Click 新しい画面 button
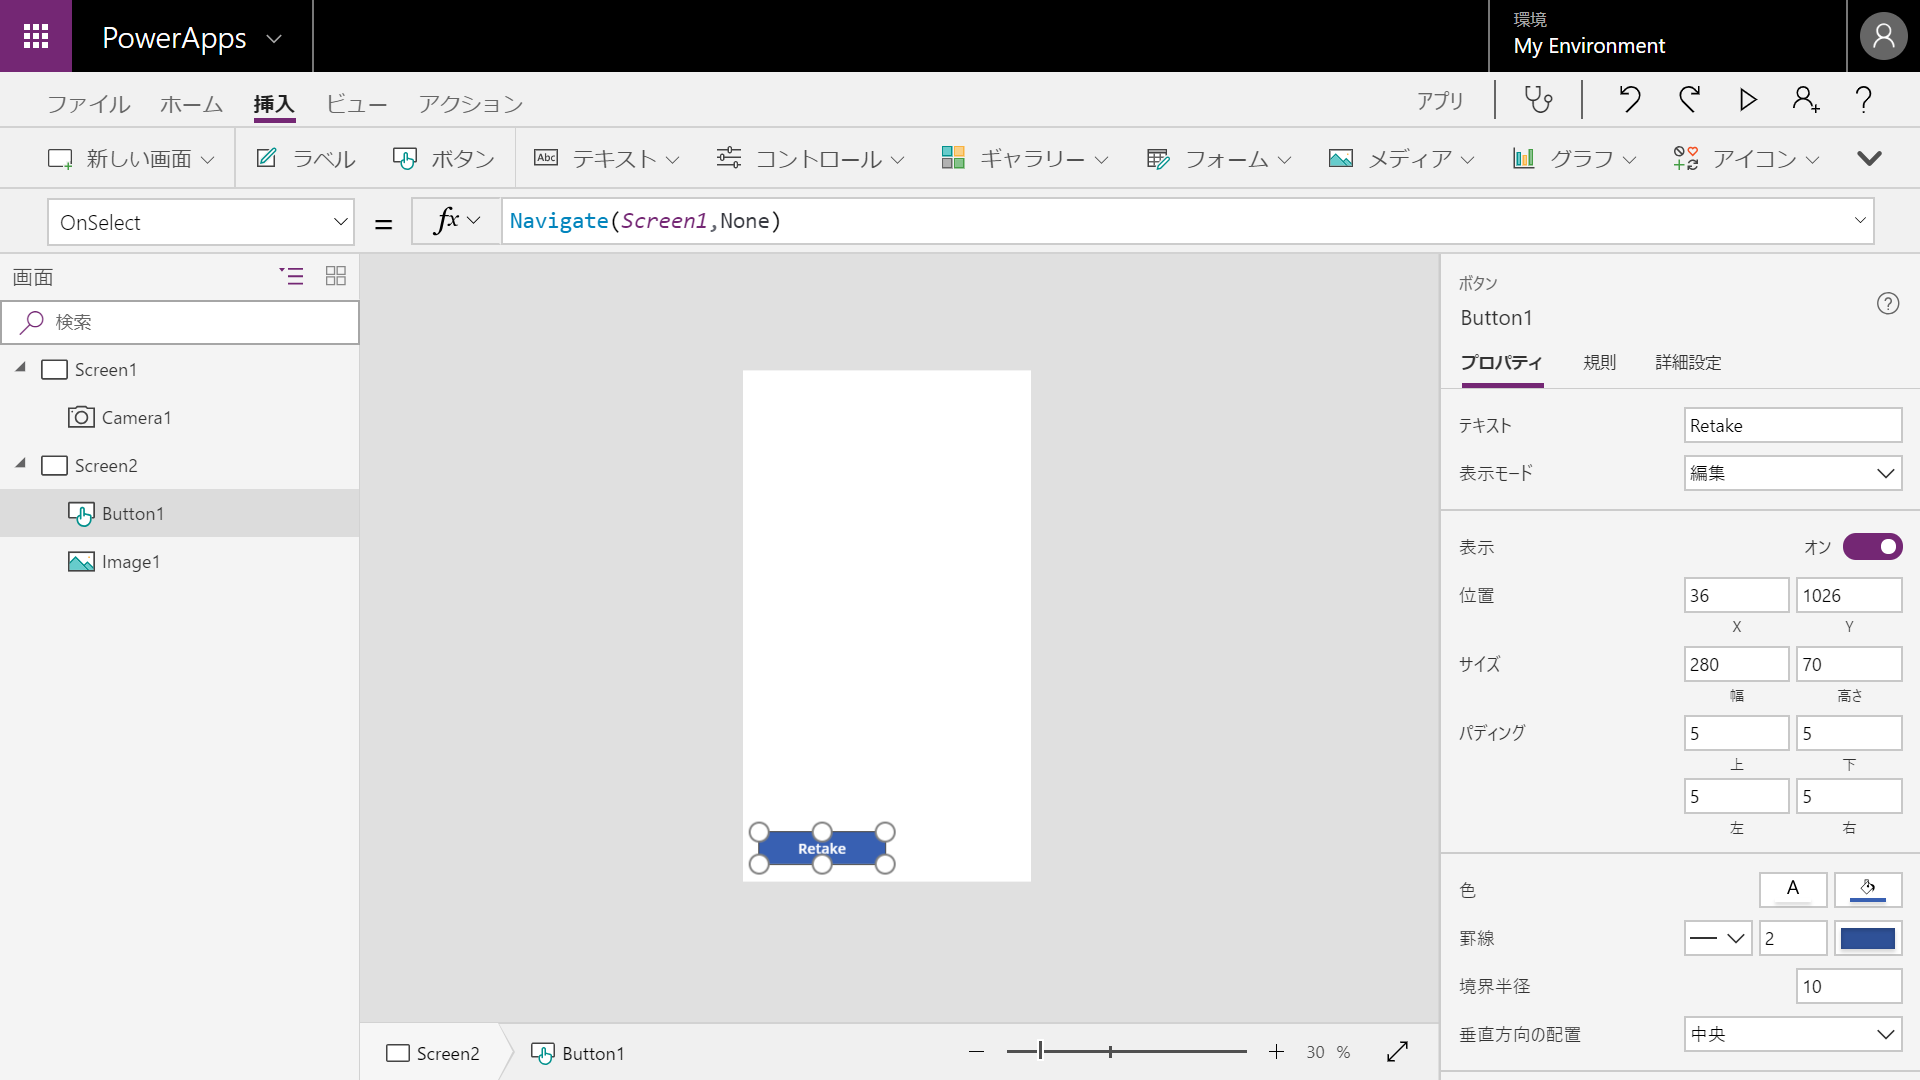 pyautogui.click(x=130, y=159)
